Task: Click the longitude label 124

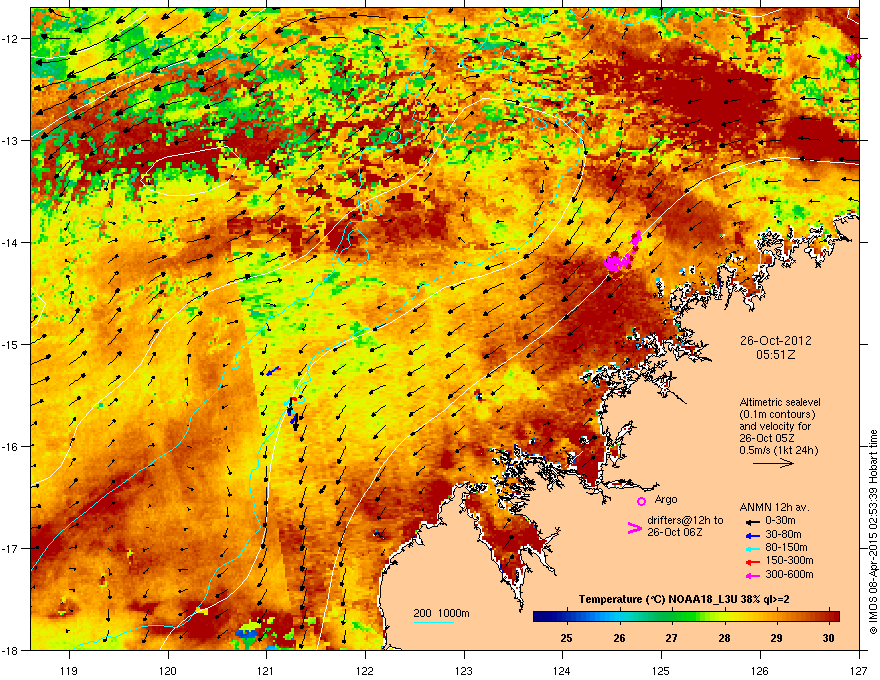Action: coord(562,670)
